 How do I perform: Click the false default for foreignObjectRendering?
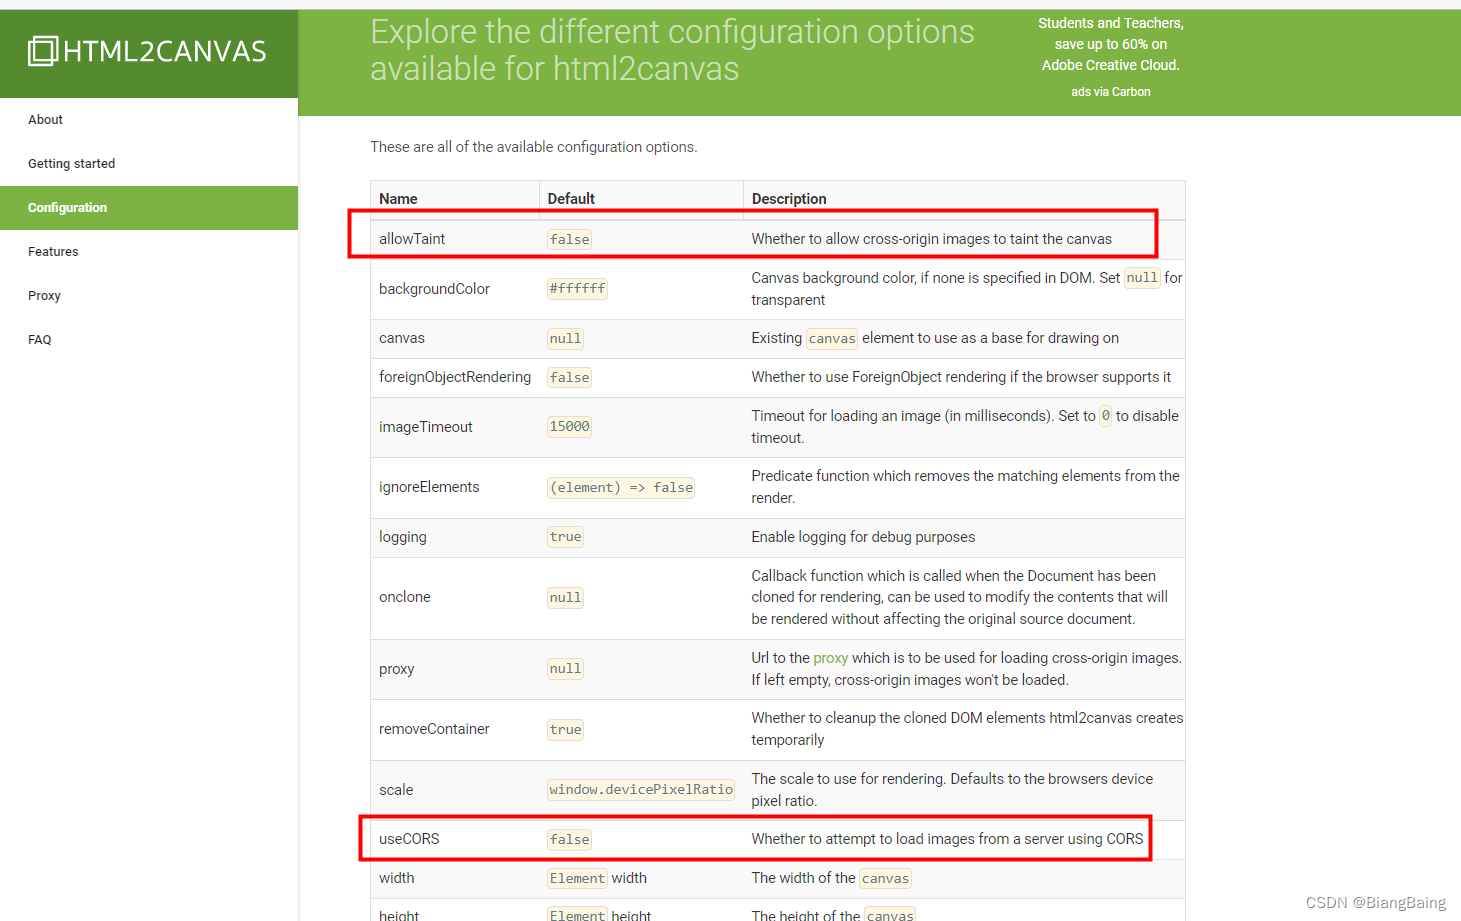click(569, 377)
